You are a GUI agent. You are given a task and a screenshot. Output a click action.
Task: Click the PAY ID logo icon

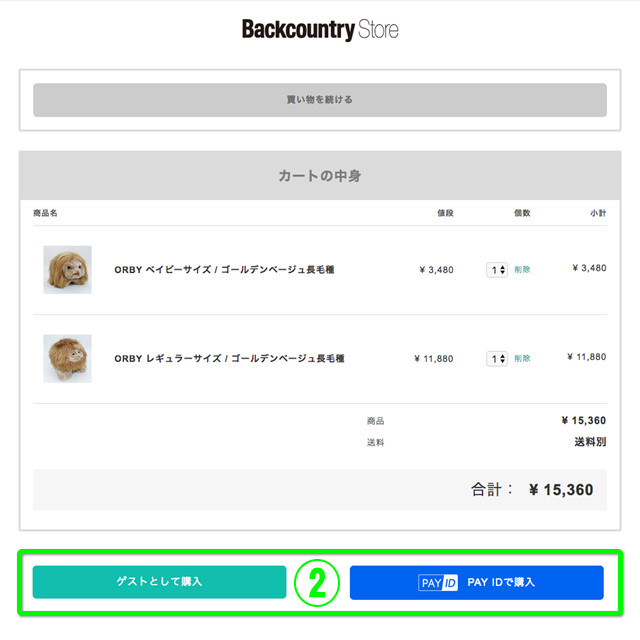tap(438, 582)
